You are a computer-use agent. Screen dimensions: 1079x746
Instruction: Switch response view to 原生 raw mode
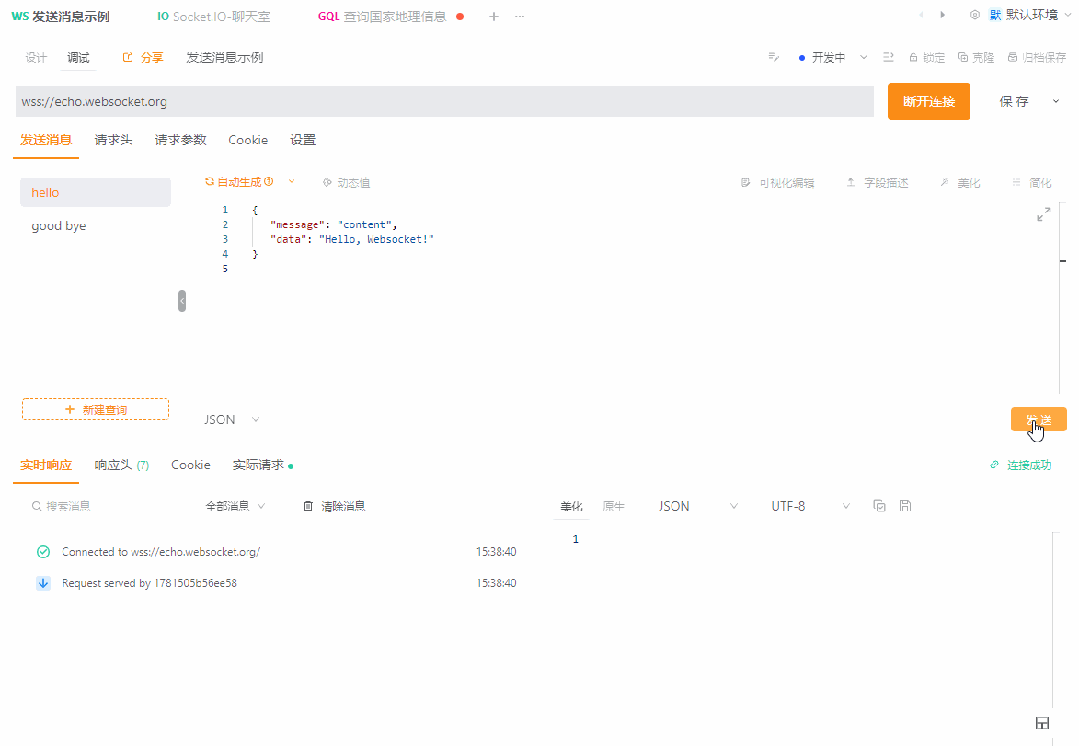614,506
